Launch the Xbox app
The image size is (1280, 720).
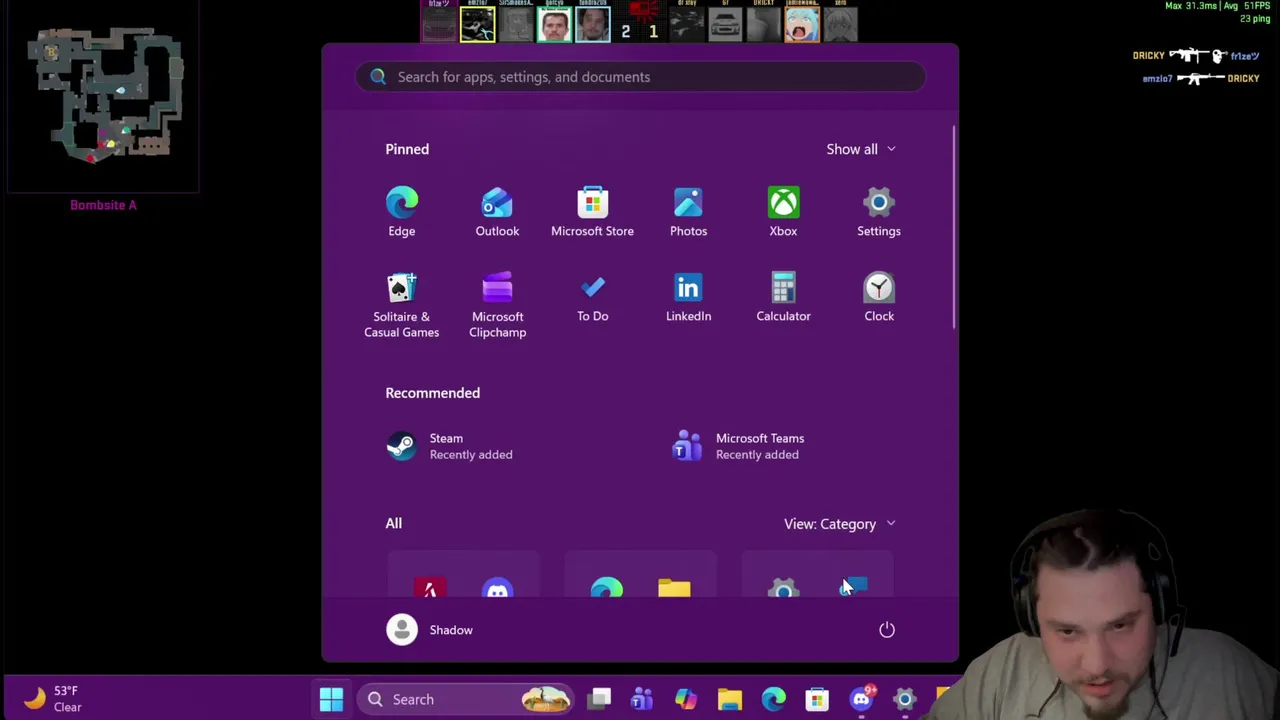tap(783, 213)
